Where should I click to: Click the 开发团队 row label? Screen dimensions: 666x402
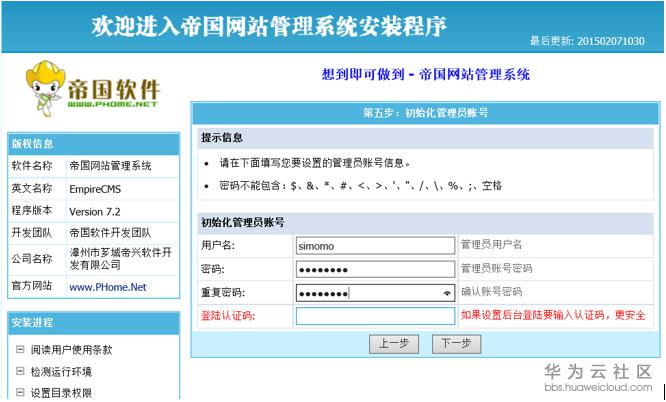32,233
